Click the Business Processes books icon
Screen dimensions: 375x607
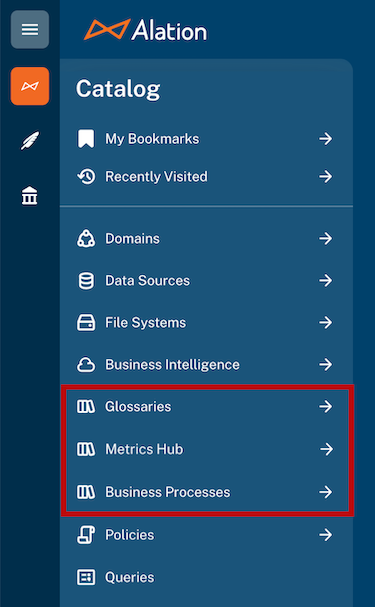tap(86, 492)
